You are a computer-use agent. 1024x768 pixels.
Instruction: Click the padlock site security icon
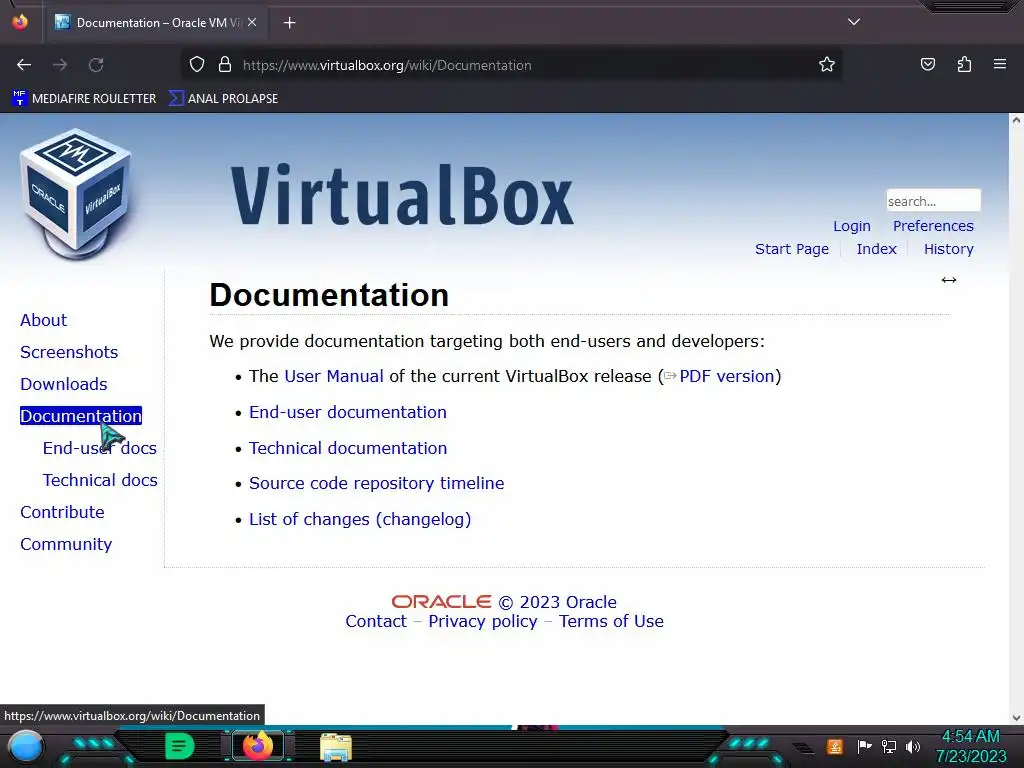225,65
